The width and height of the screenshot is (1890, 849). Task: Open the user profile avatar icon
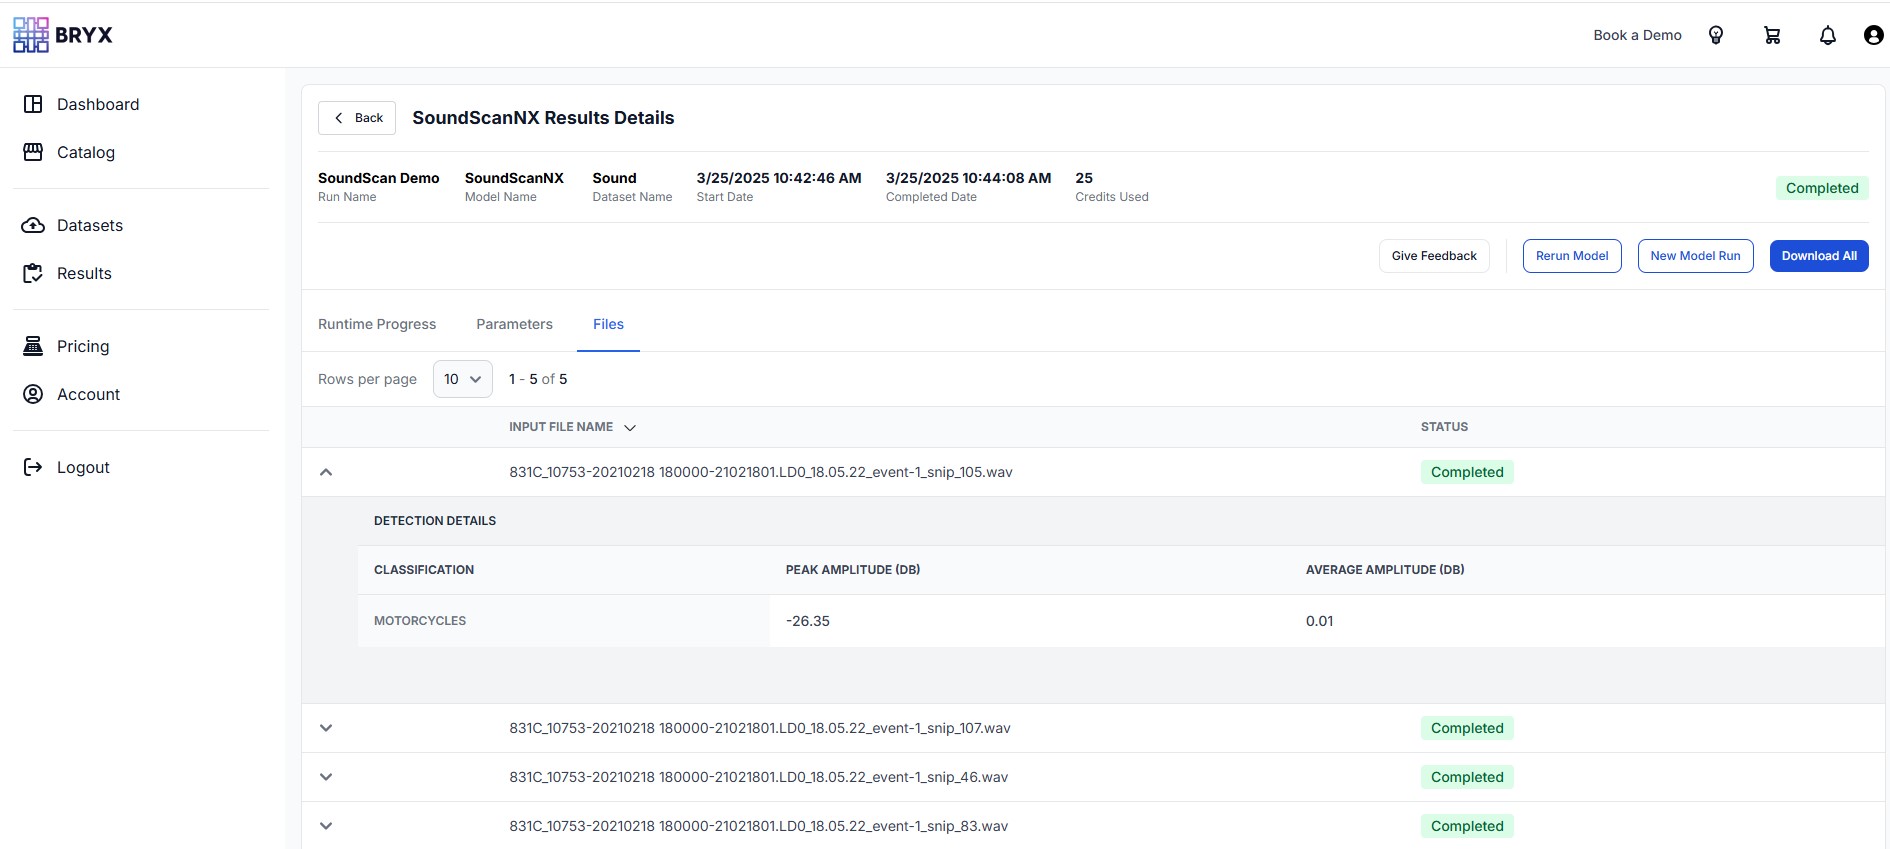[x=1873, y=35]
